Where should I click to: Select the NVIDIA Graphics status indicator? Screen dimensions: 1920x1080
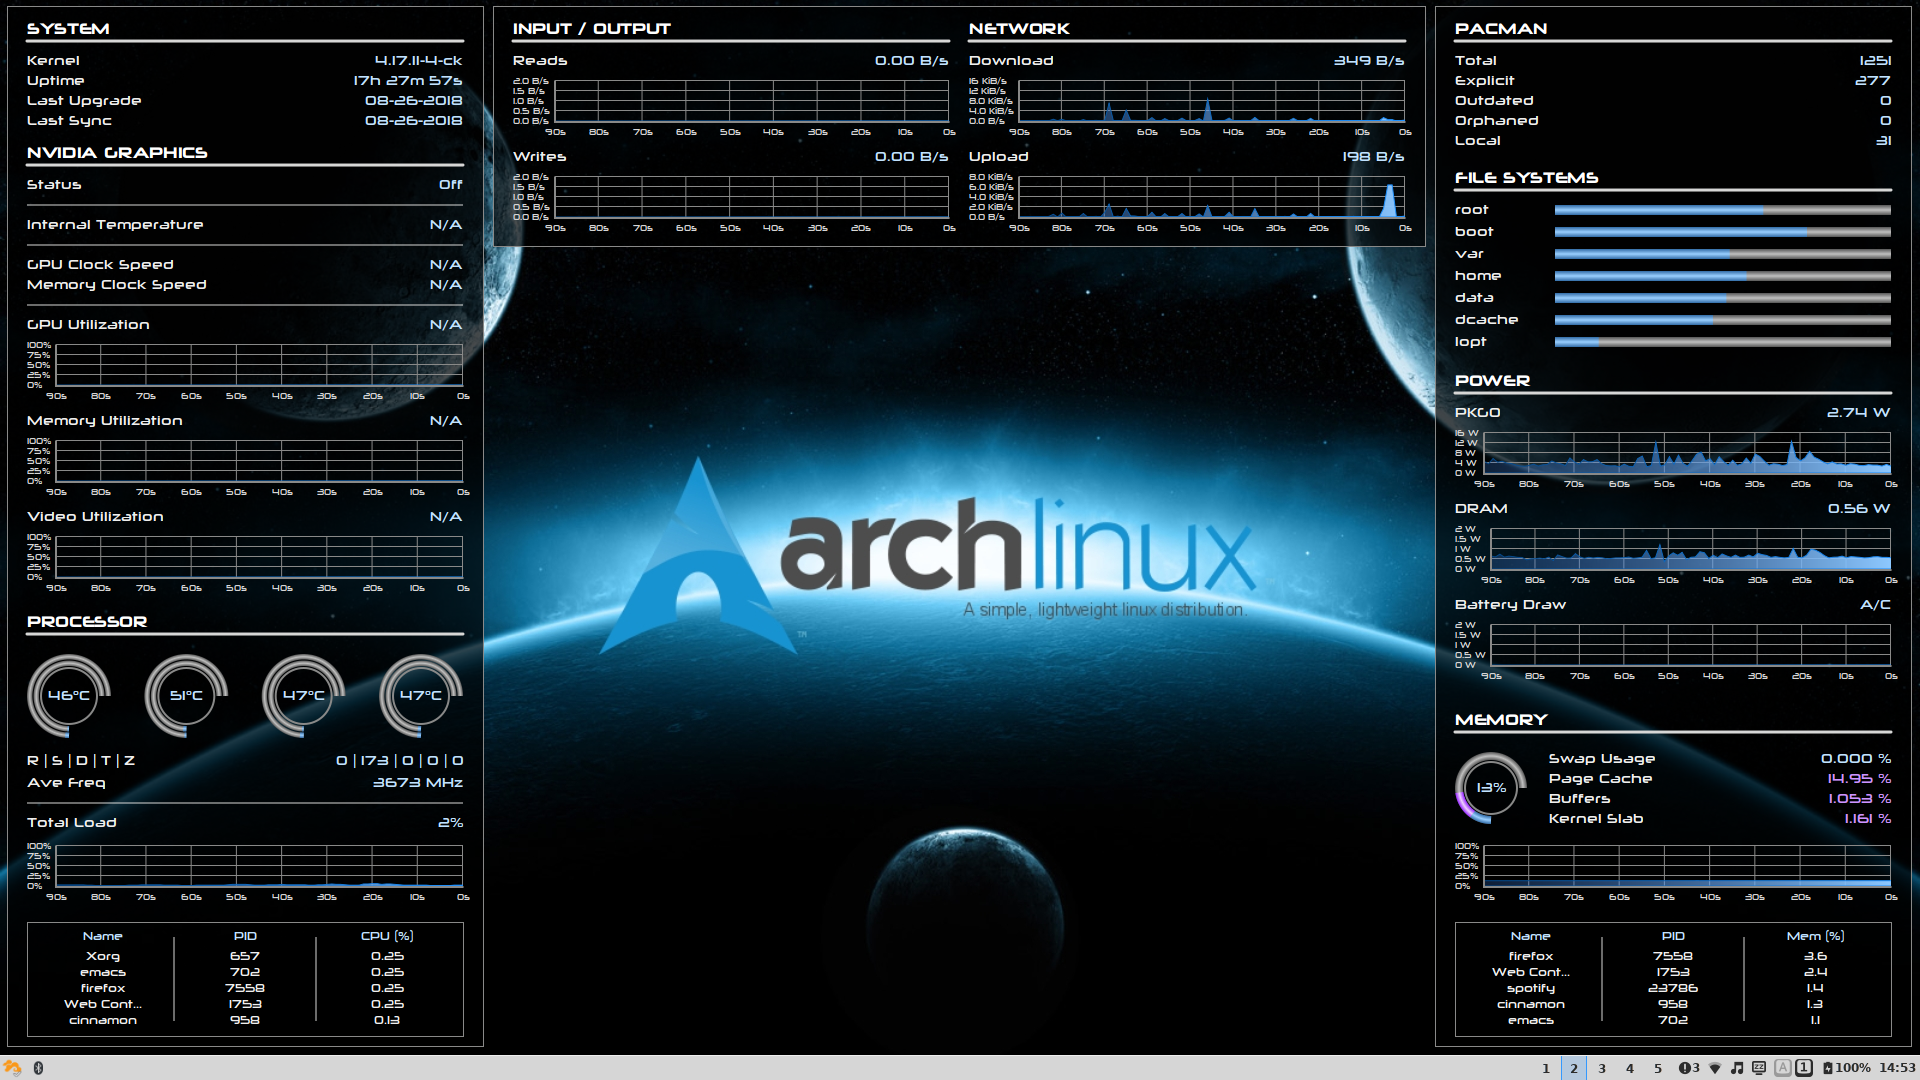(x=448, y=185)
